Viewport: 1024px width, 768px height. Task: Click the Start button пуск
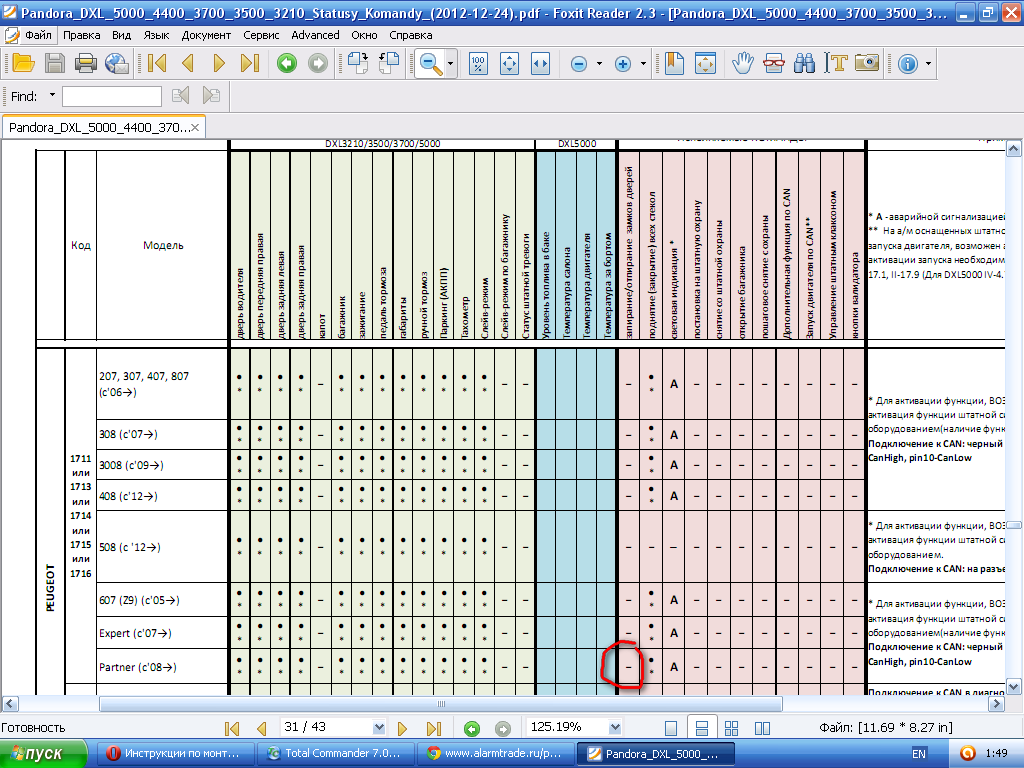pos(43,754)
